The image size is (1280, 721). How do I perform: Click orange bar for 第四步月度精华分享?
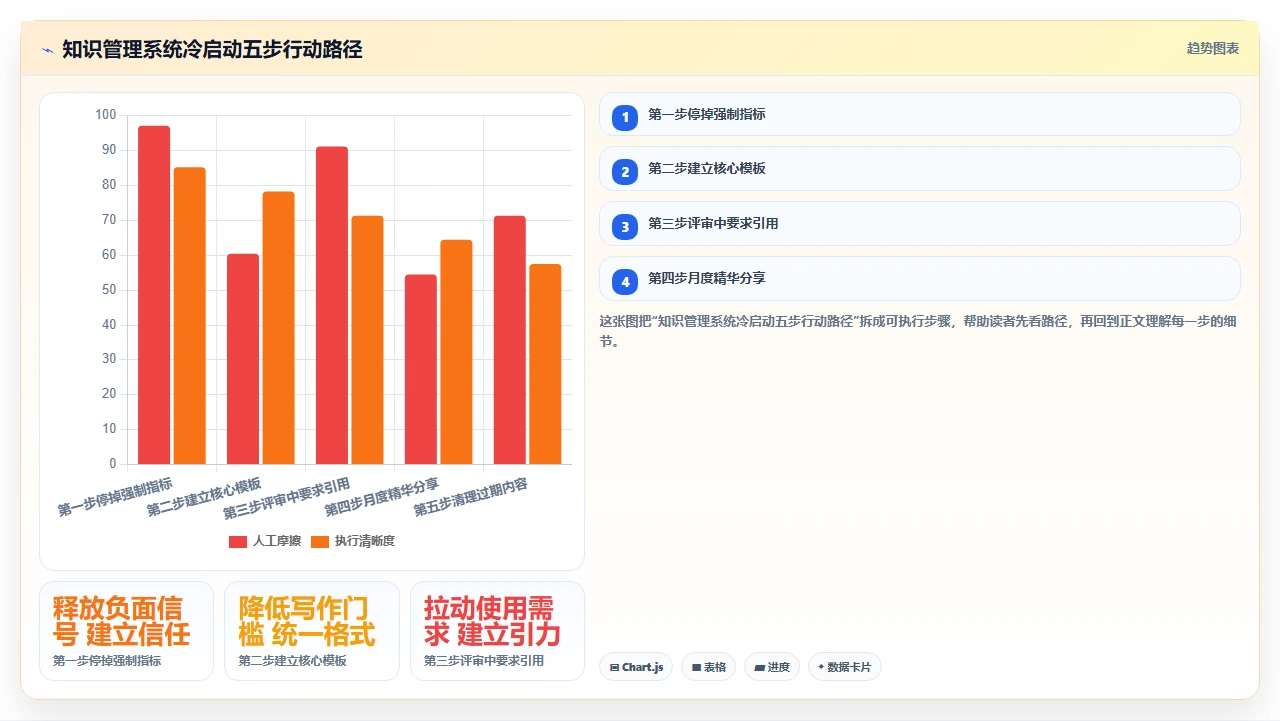(x=457, y=352)
